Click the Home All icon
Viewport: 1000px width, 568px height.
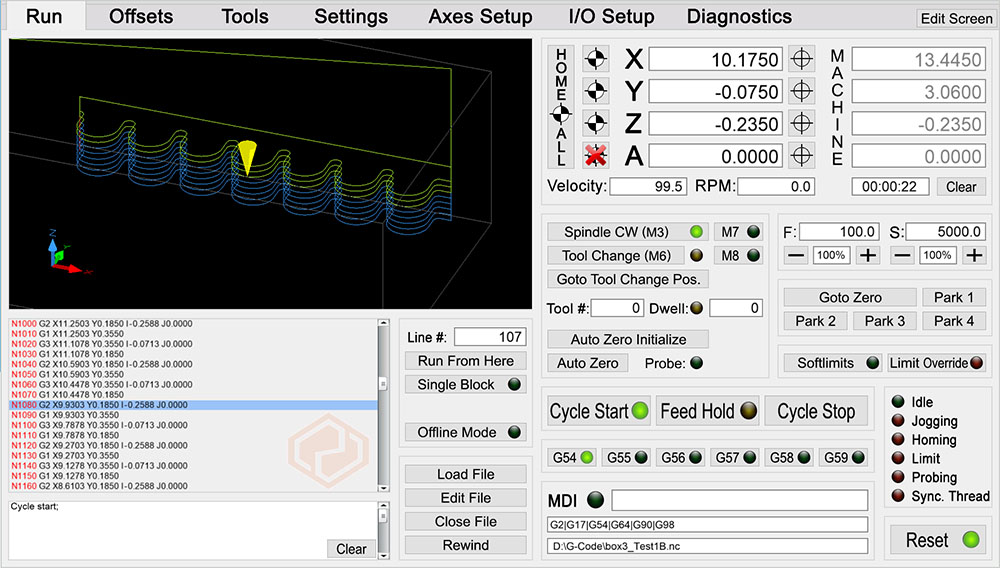(561, 108)
